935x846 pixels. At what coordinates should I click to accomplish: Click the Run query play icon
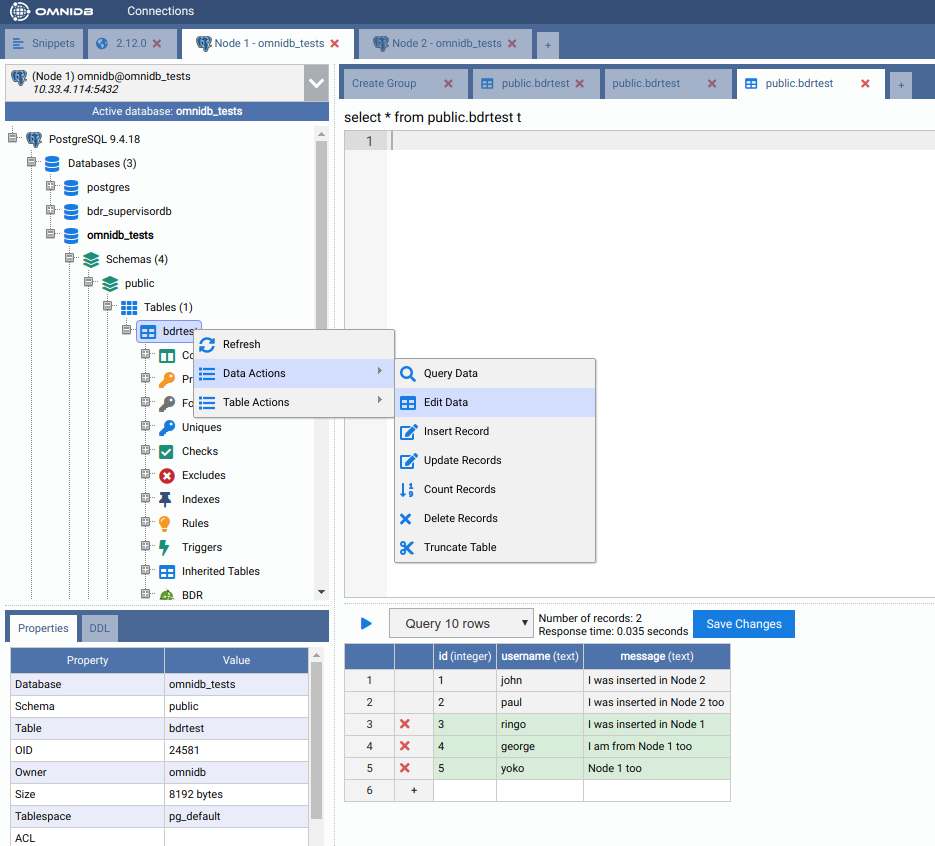click(366, 624)
